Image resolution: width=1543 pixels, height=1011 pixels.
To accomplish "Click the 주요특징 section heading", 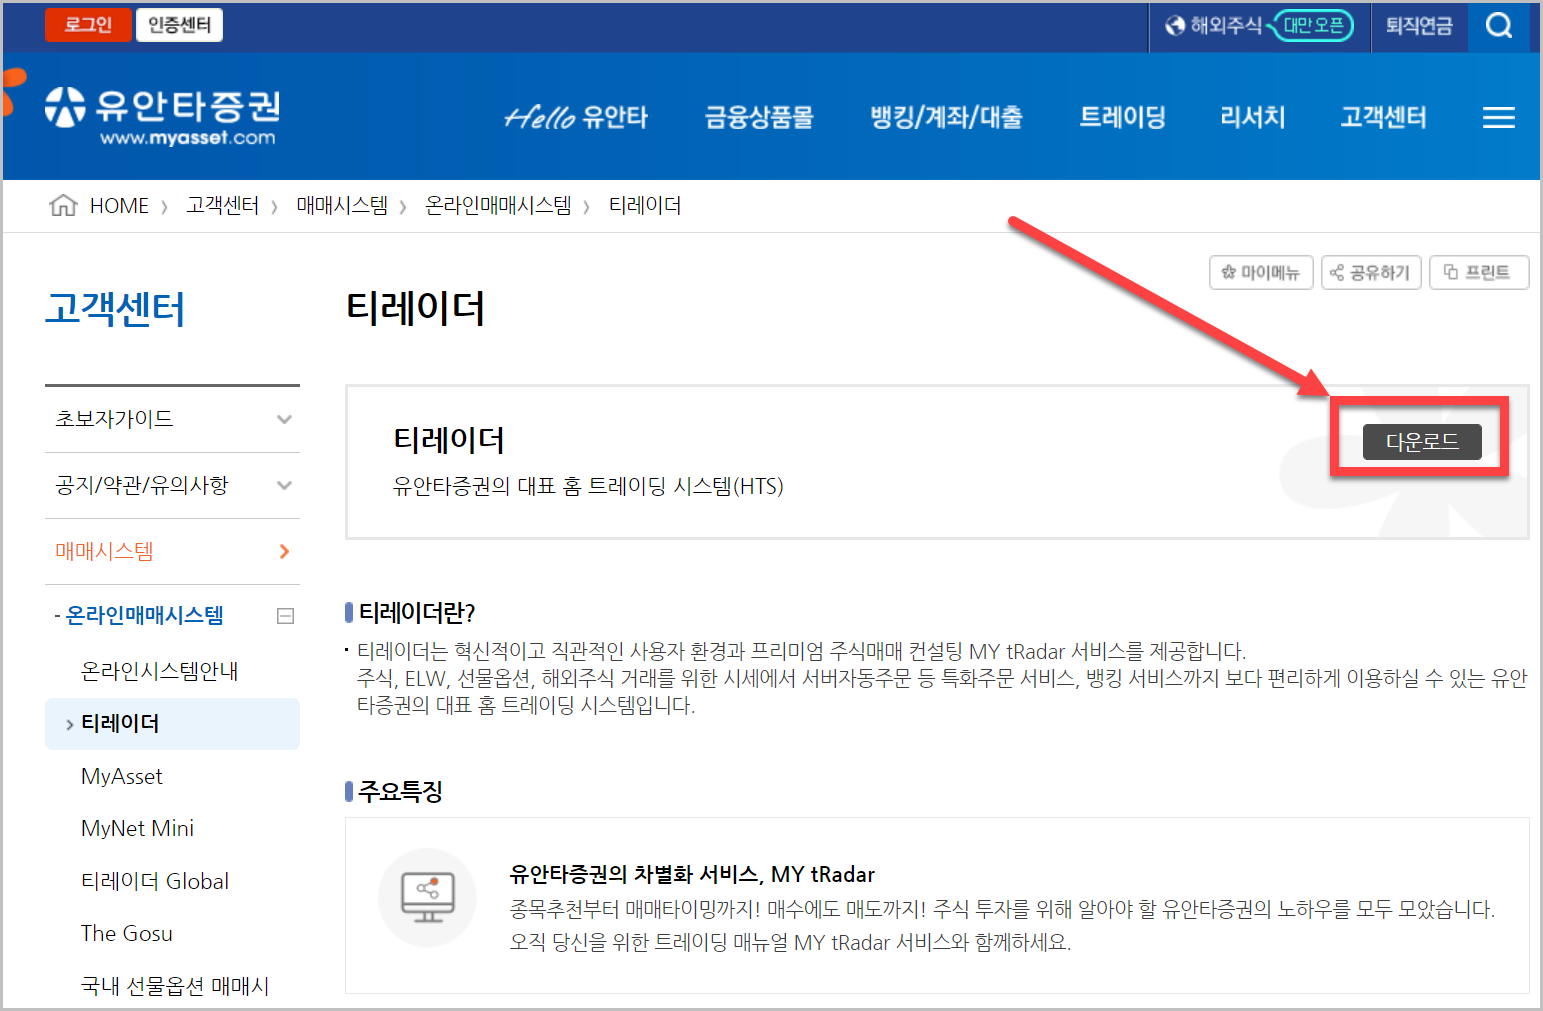I will click(400, 791).
